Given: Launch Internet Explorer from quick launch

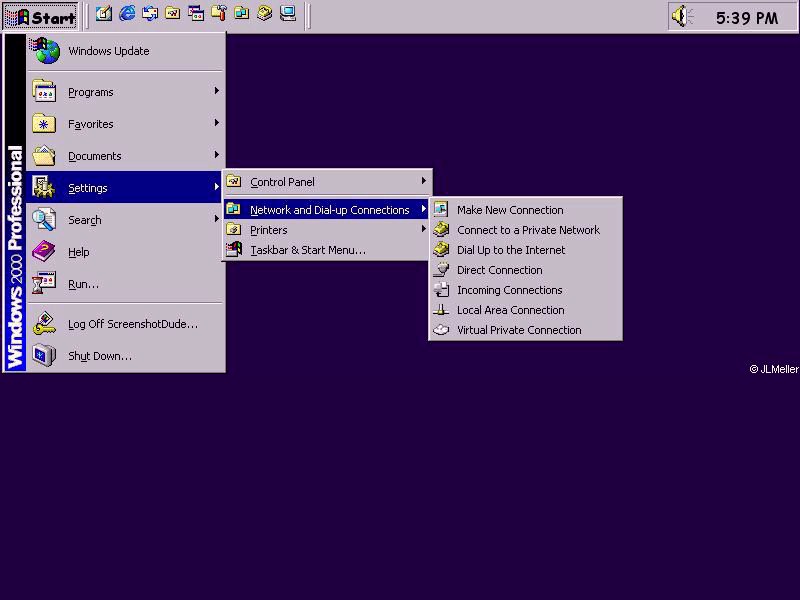Looking at the screenshot, I should (127, 14).
